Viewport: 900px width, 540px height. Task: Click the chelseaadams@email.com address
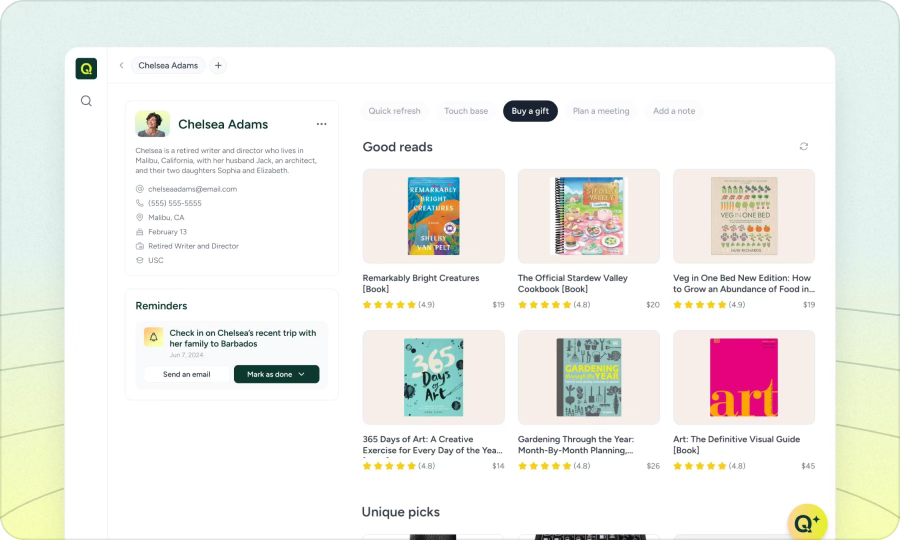point(192,189)
